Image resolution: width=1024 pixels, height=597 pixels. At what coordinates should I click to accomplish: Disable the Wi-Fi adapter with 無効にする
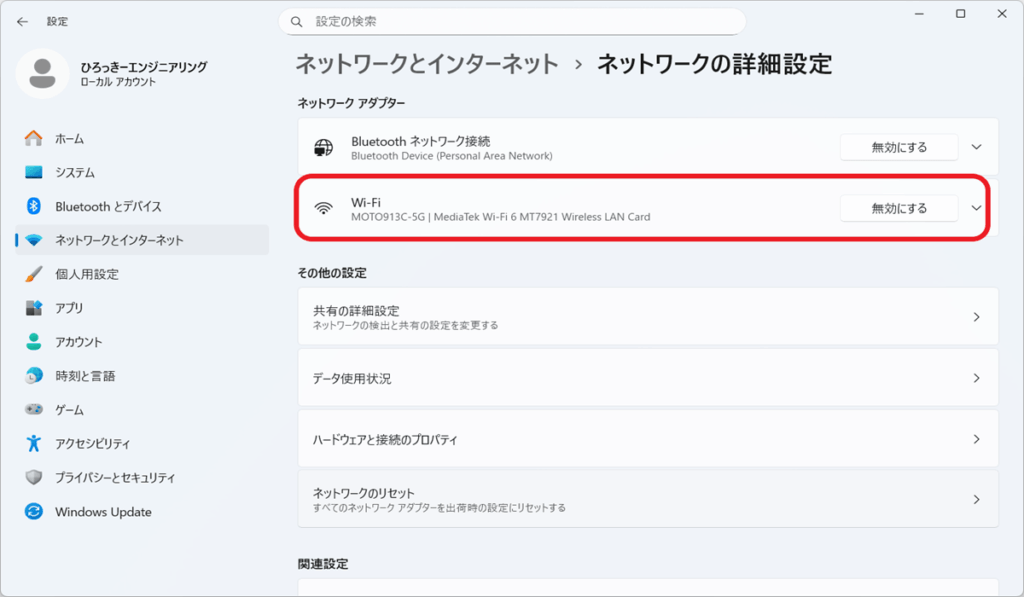coord(899,208)
